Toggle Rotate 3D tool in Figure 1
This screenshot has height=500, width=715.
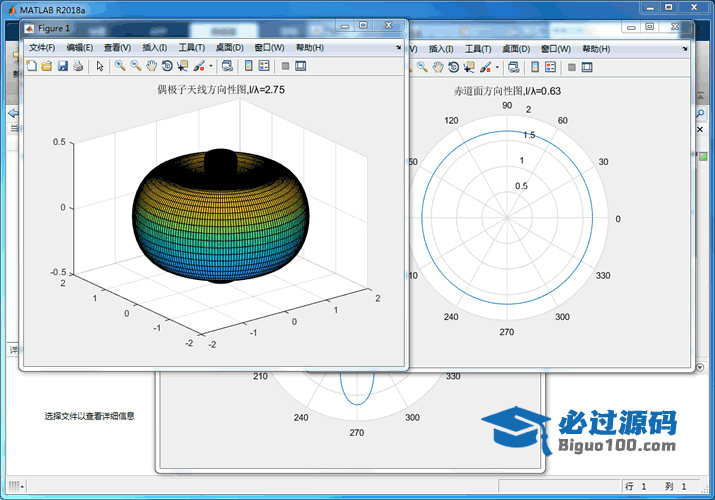click(x=167, y=67)
